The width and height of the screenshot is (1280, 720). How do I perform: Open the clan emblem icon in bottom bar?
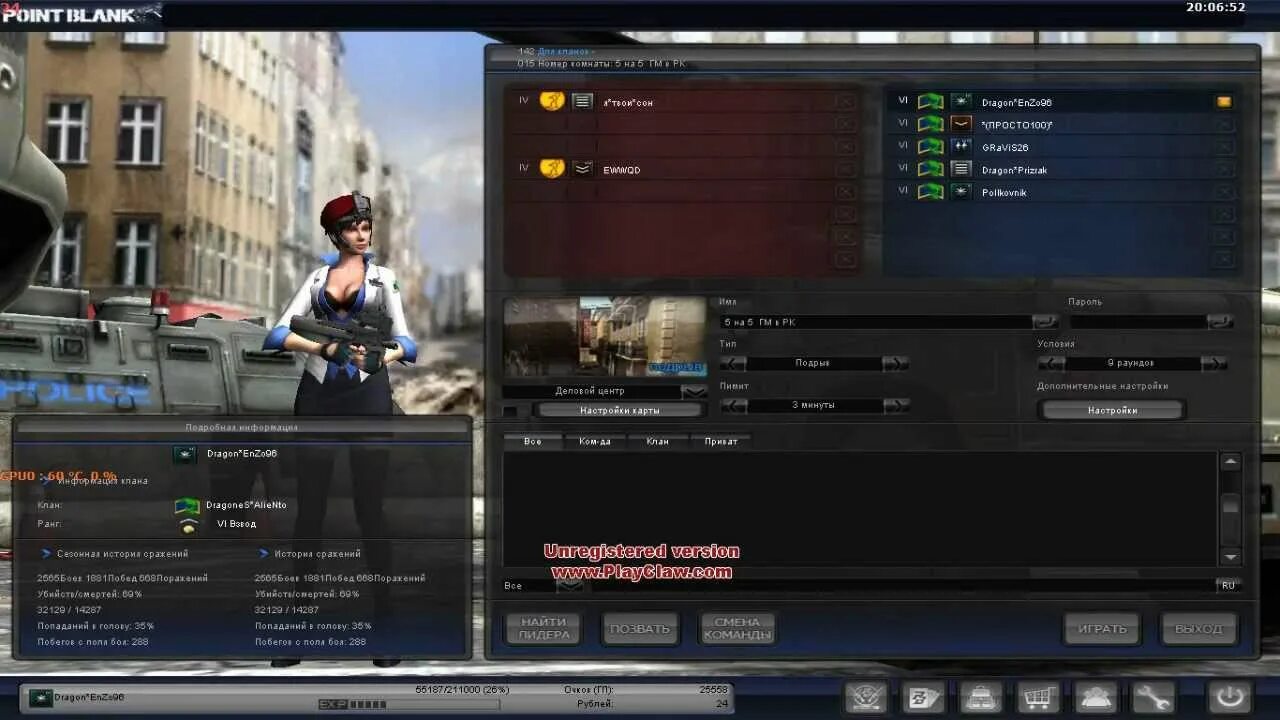click(x=867, y=697)
